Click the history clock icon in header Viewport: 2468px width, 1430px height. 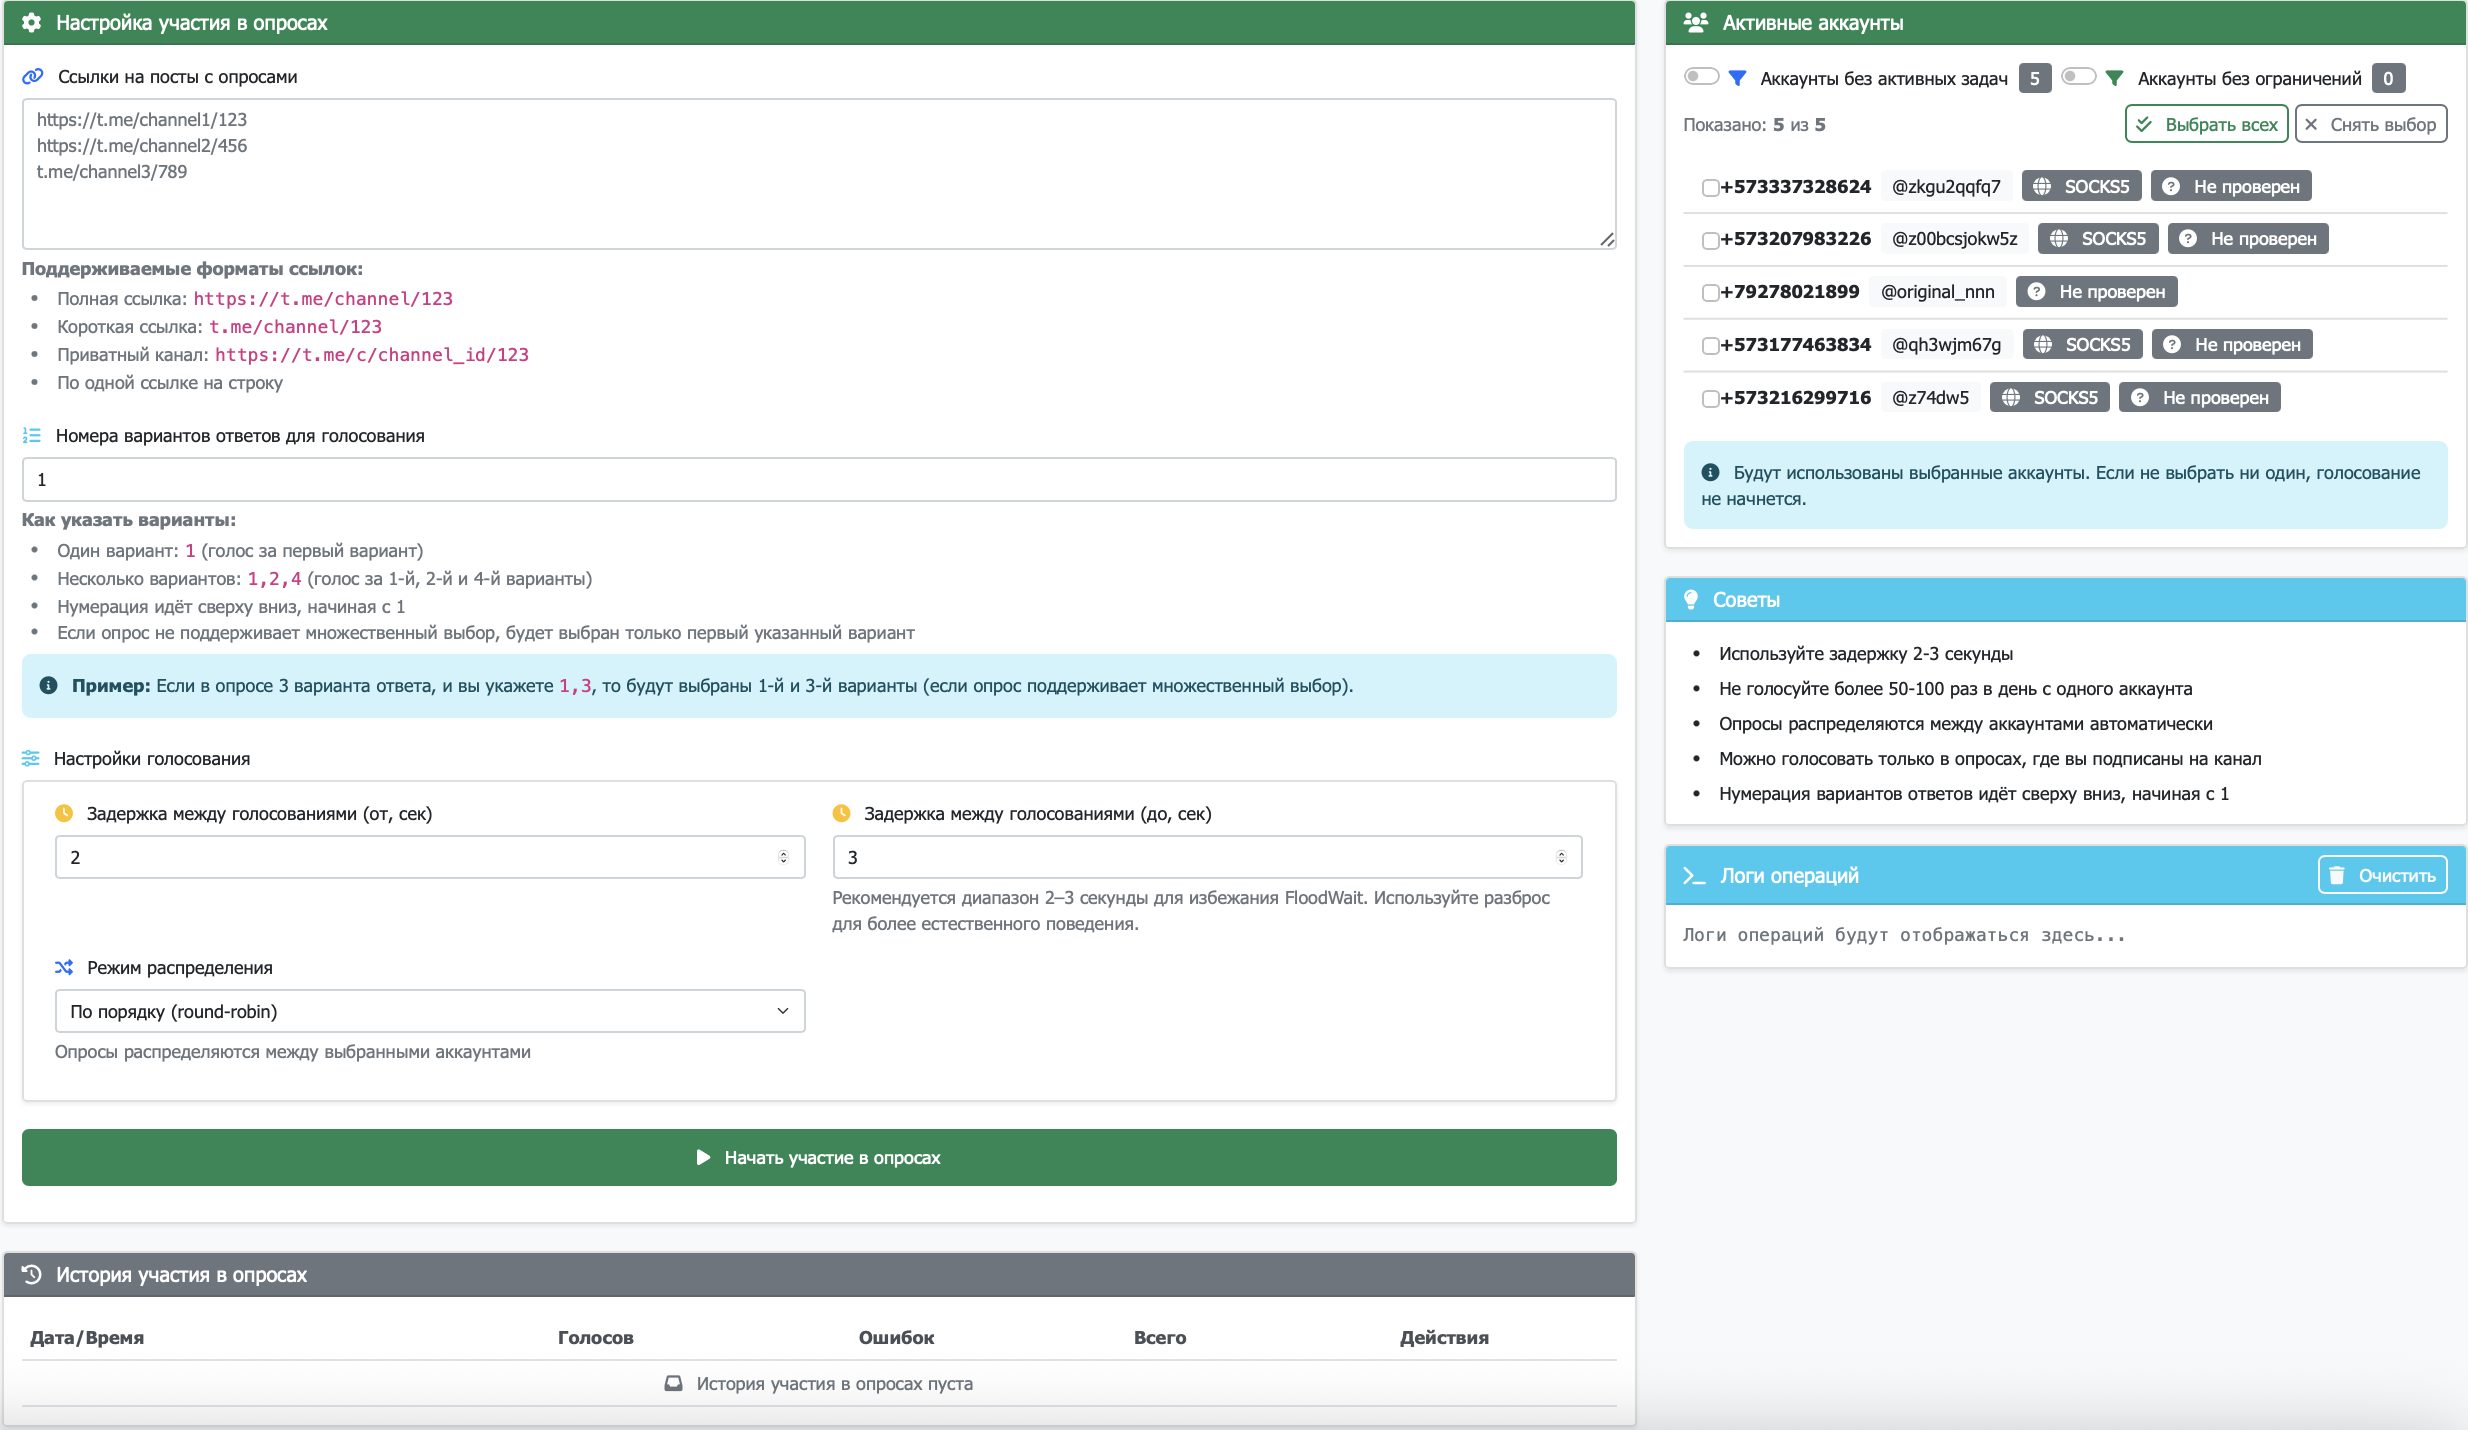pos(32,1274)
